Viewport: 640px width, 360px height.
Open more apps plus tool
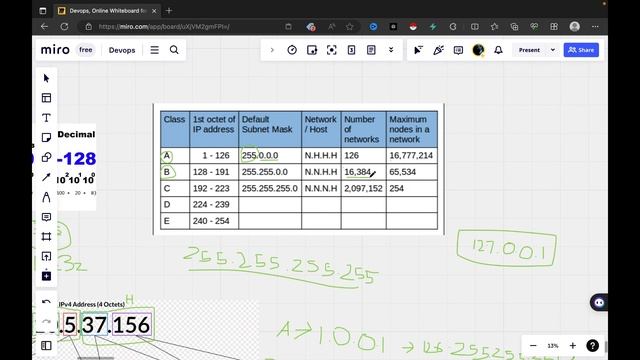(46, 276)
